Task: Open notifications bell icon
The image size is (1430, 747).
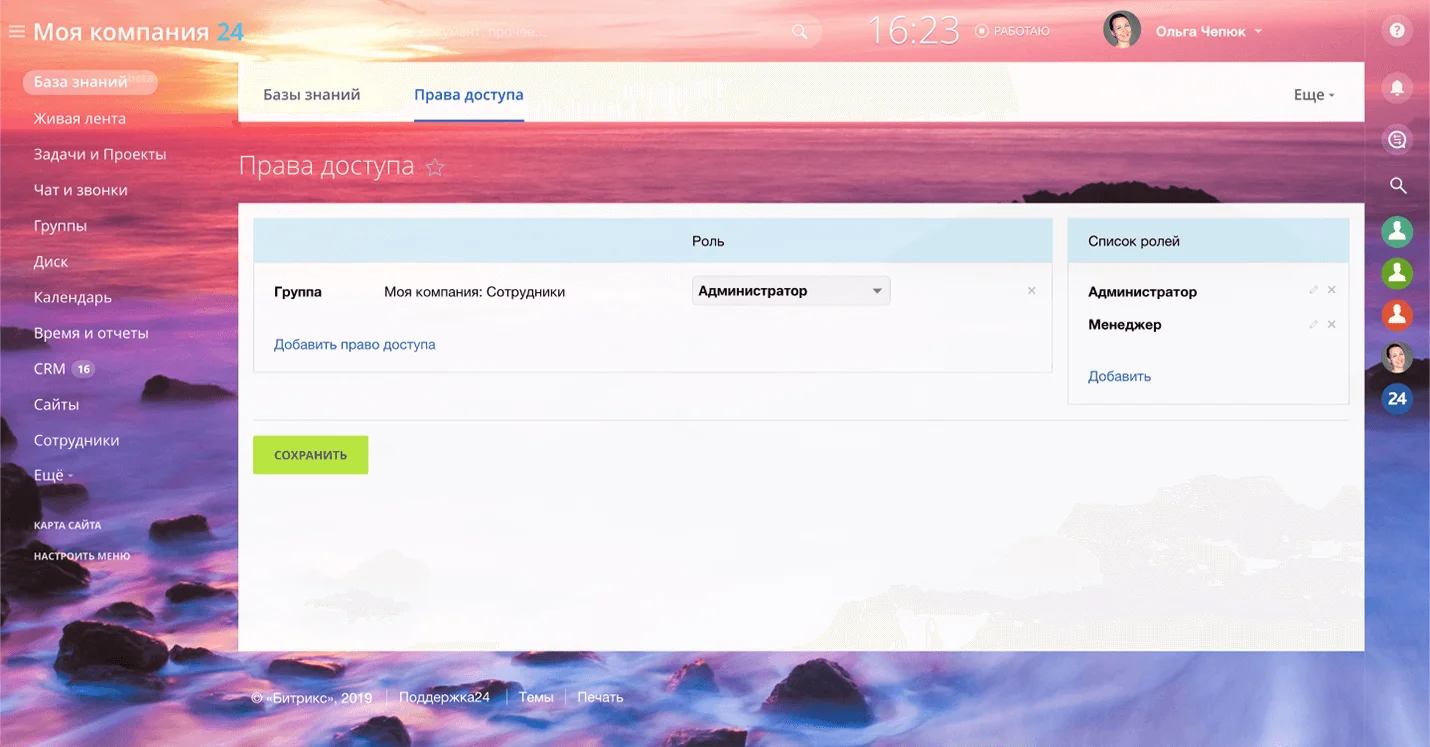Action: [1397, 88]
